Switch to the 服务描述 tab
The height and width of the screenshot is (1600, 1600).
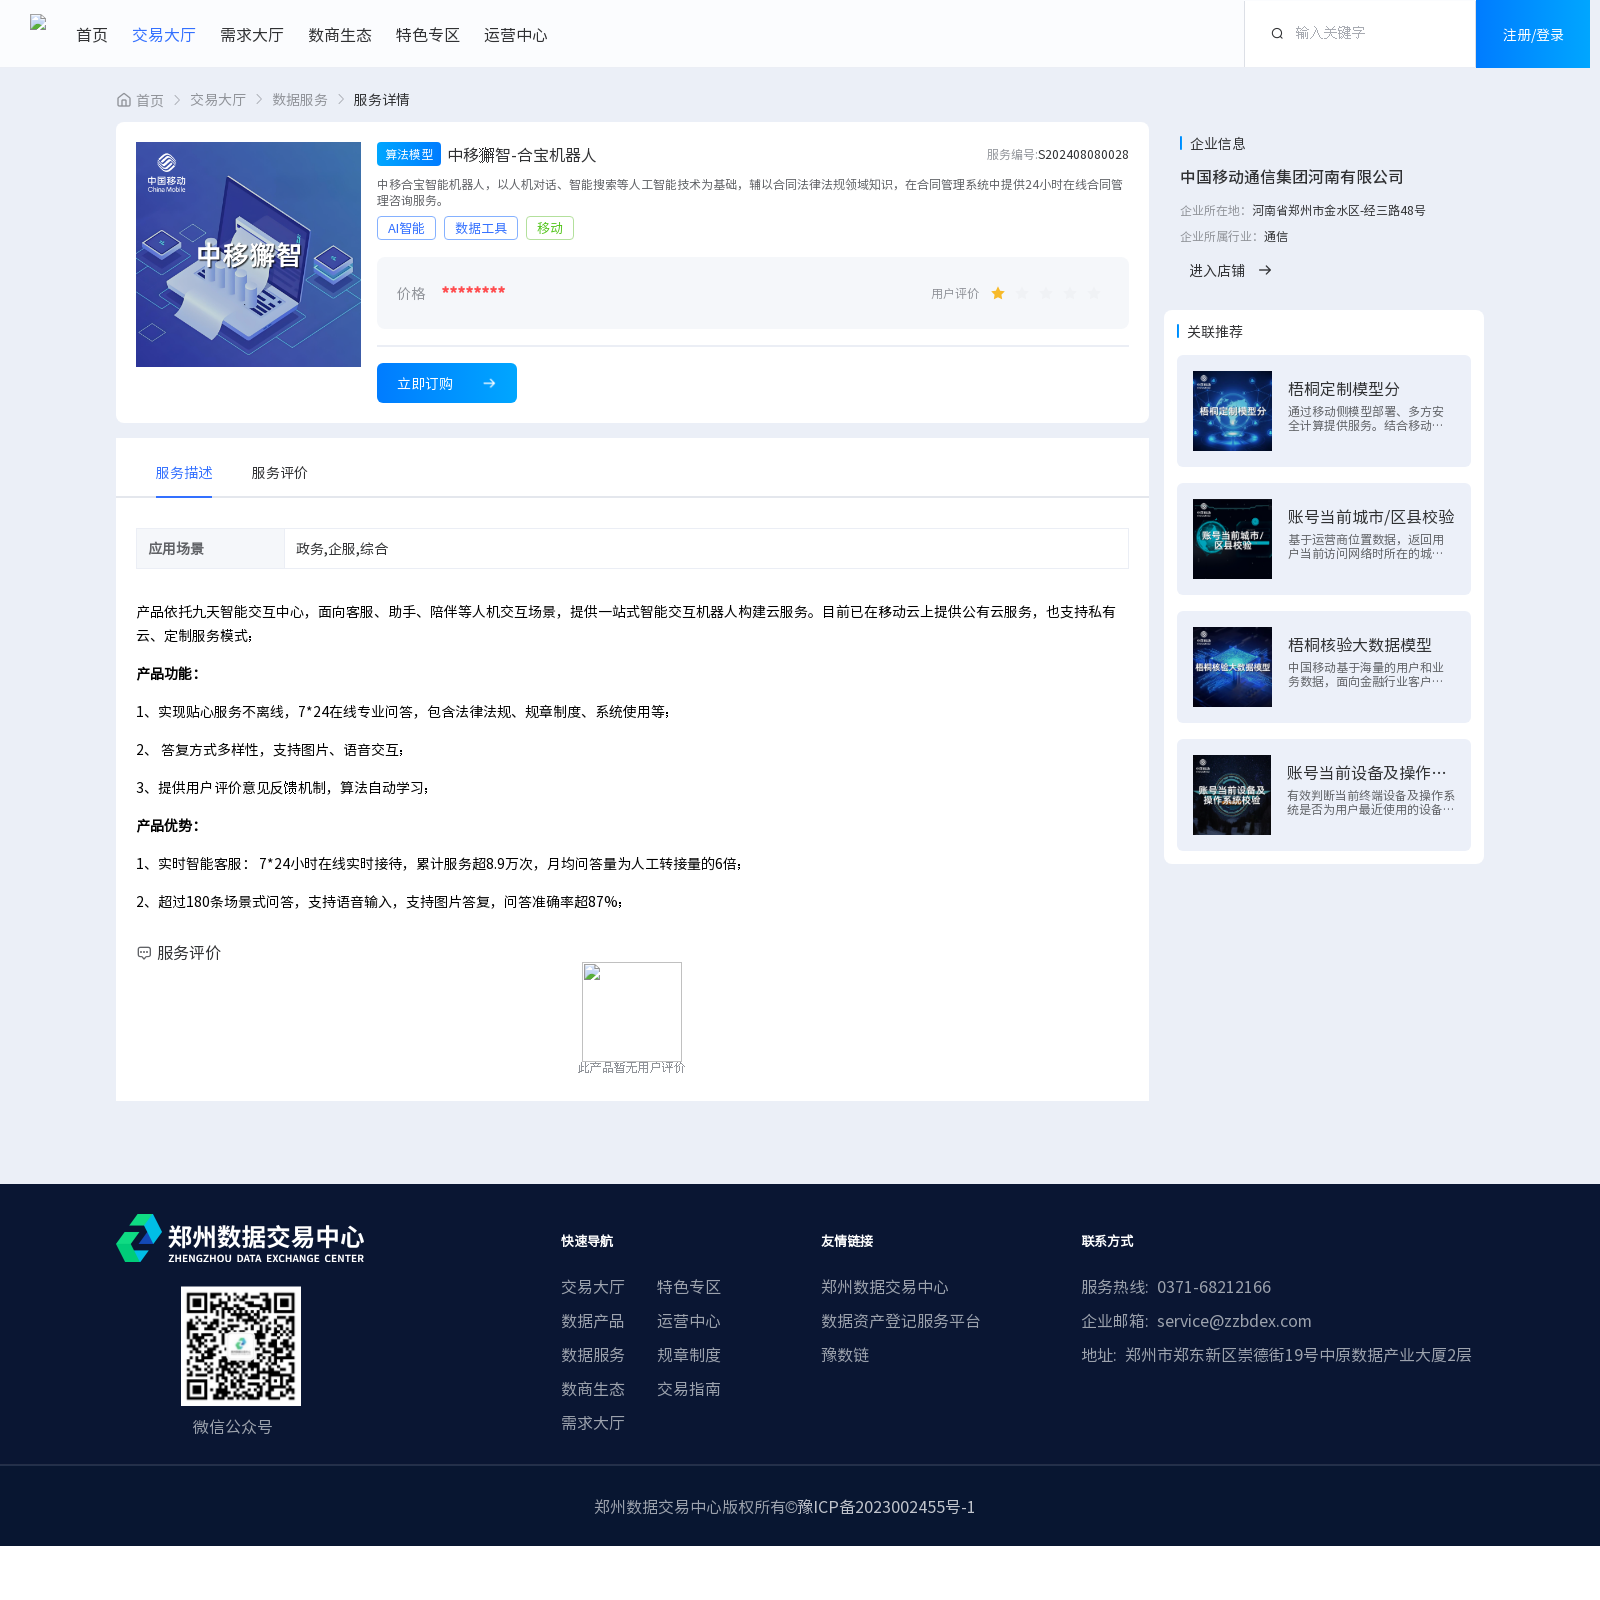pyautogui.click(x=184, y=473)
